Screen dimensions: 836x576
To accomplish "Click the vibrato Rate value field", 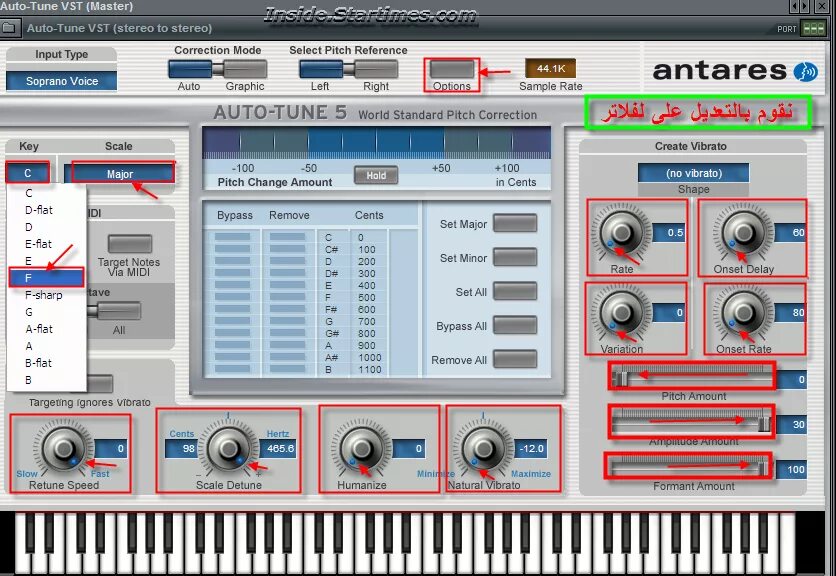I will click(x=669, y=233).
